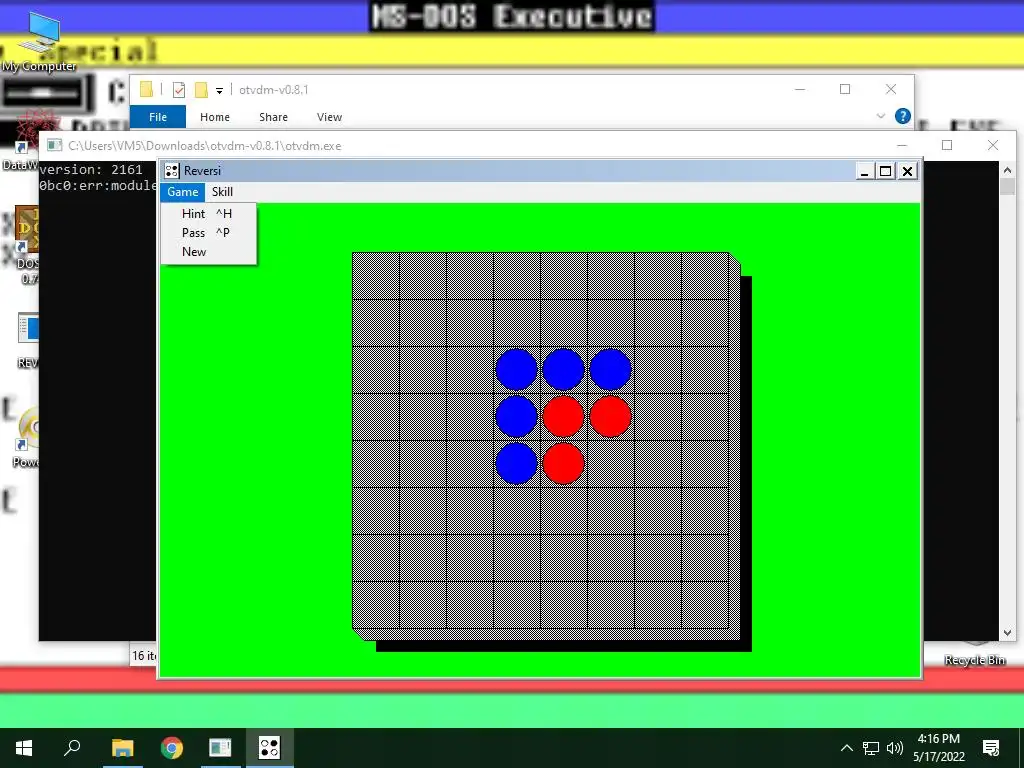Start a New game from the menu
This screenshot has height=768, width=1024.
pyautogui.click(x=208, y=251)
